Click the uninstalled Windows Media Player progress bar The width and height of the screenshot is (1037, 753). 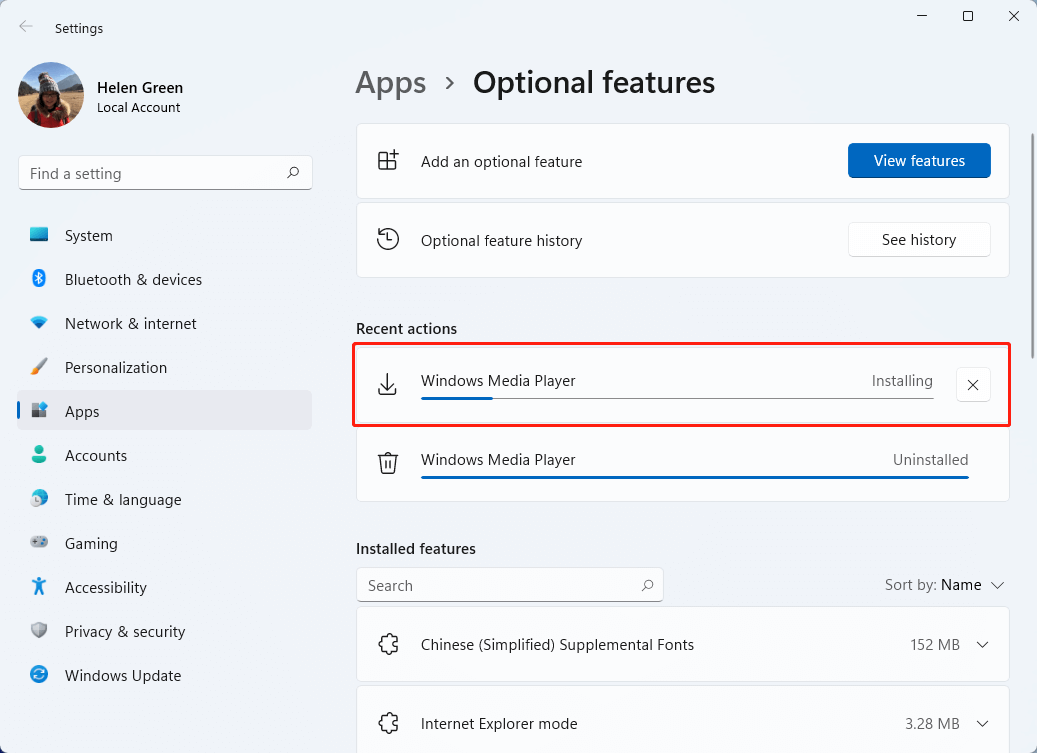point(695,477)
